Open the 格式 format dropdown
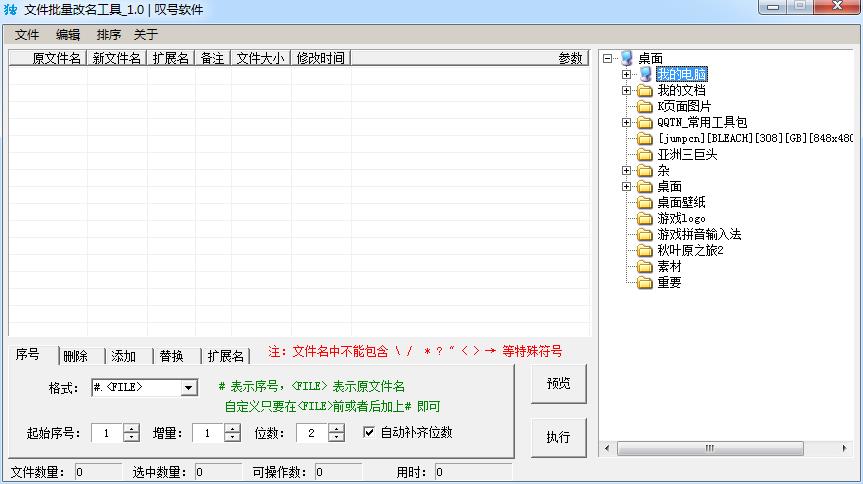Image resolution: width=863 pixels, height=484 pixels. (x=189, y=387)
